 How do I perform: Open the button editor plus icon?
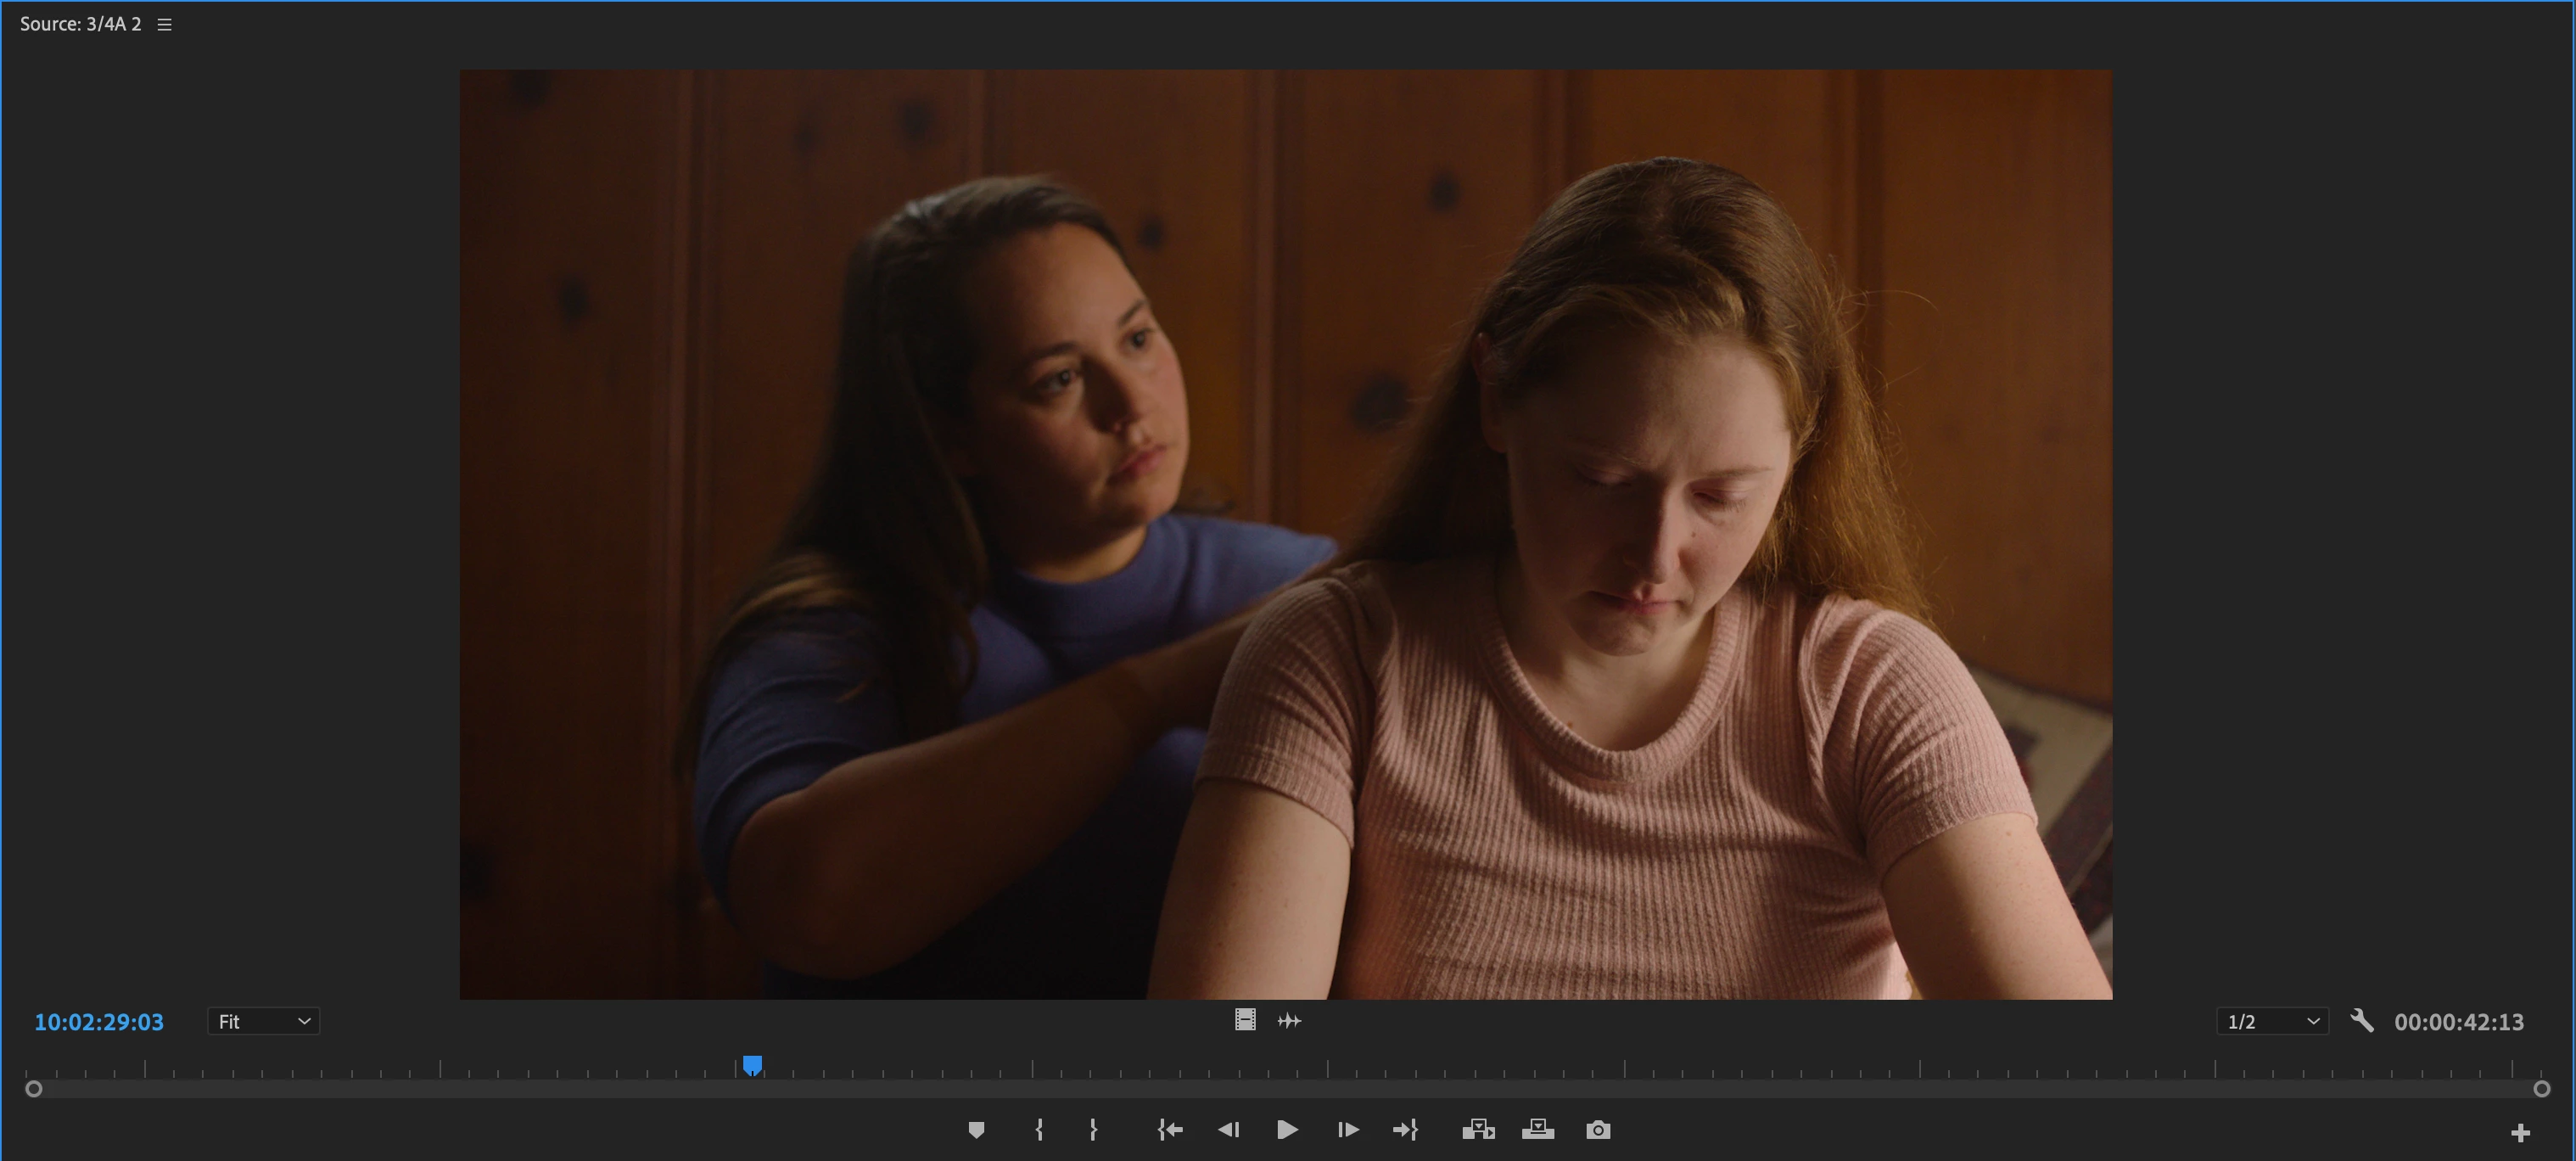[x=2520, y=1133]
